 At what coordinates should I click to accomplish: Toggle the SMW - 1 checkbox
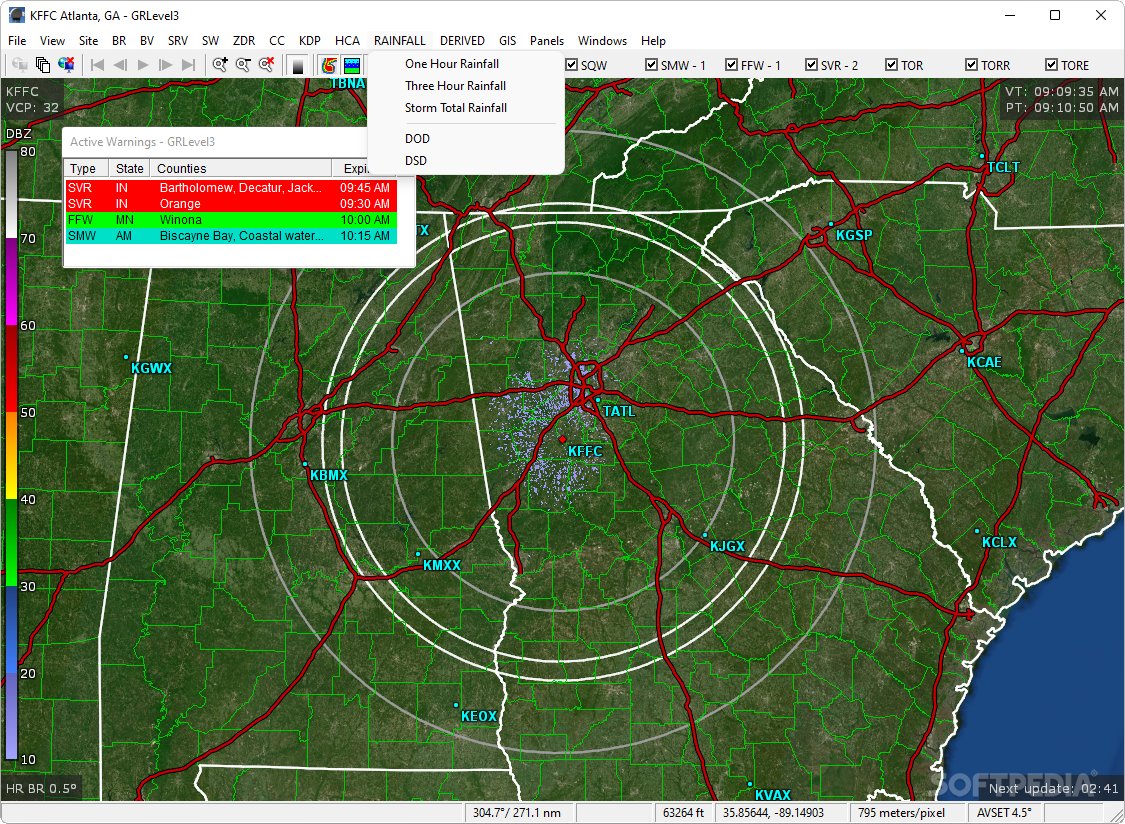(x=651, y=65)
